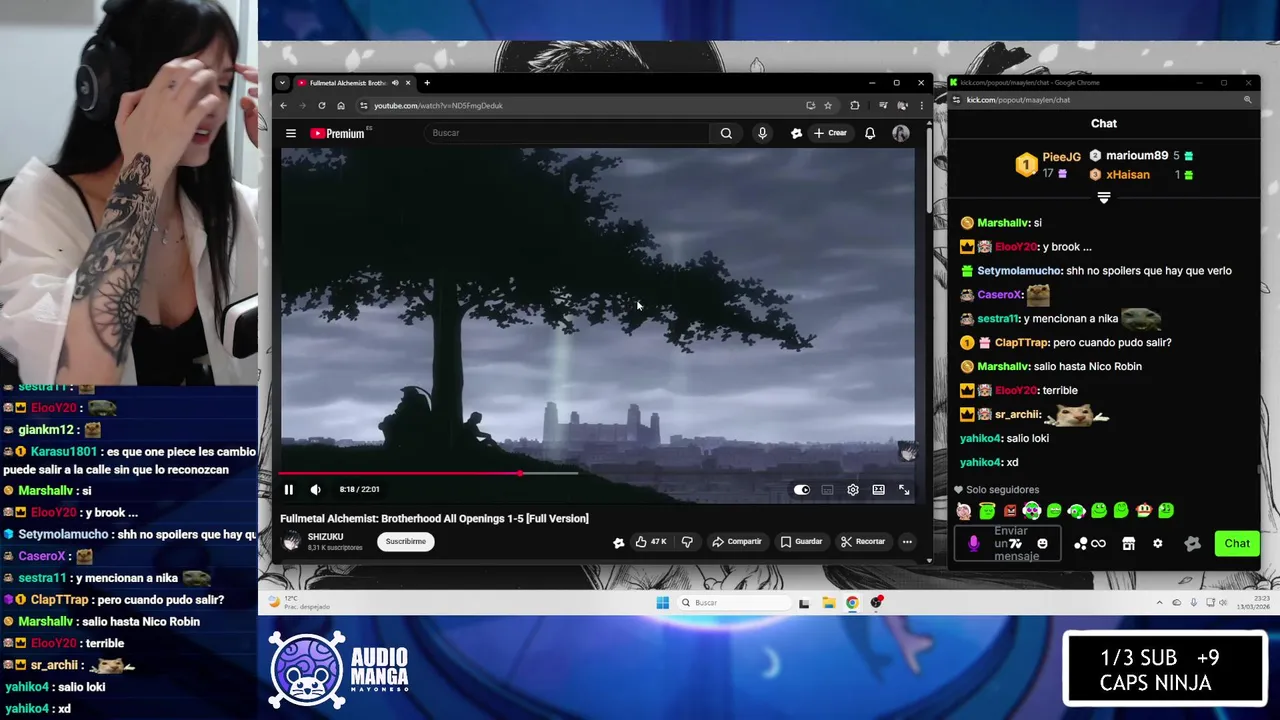
Task: Open Setymolamucho's chat username
Action: [x=1019, y=271]
